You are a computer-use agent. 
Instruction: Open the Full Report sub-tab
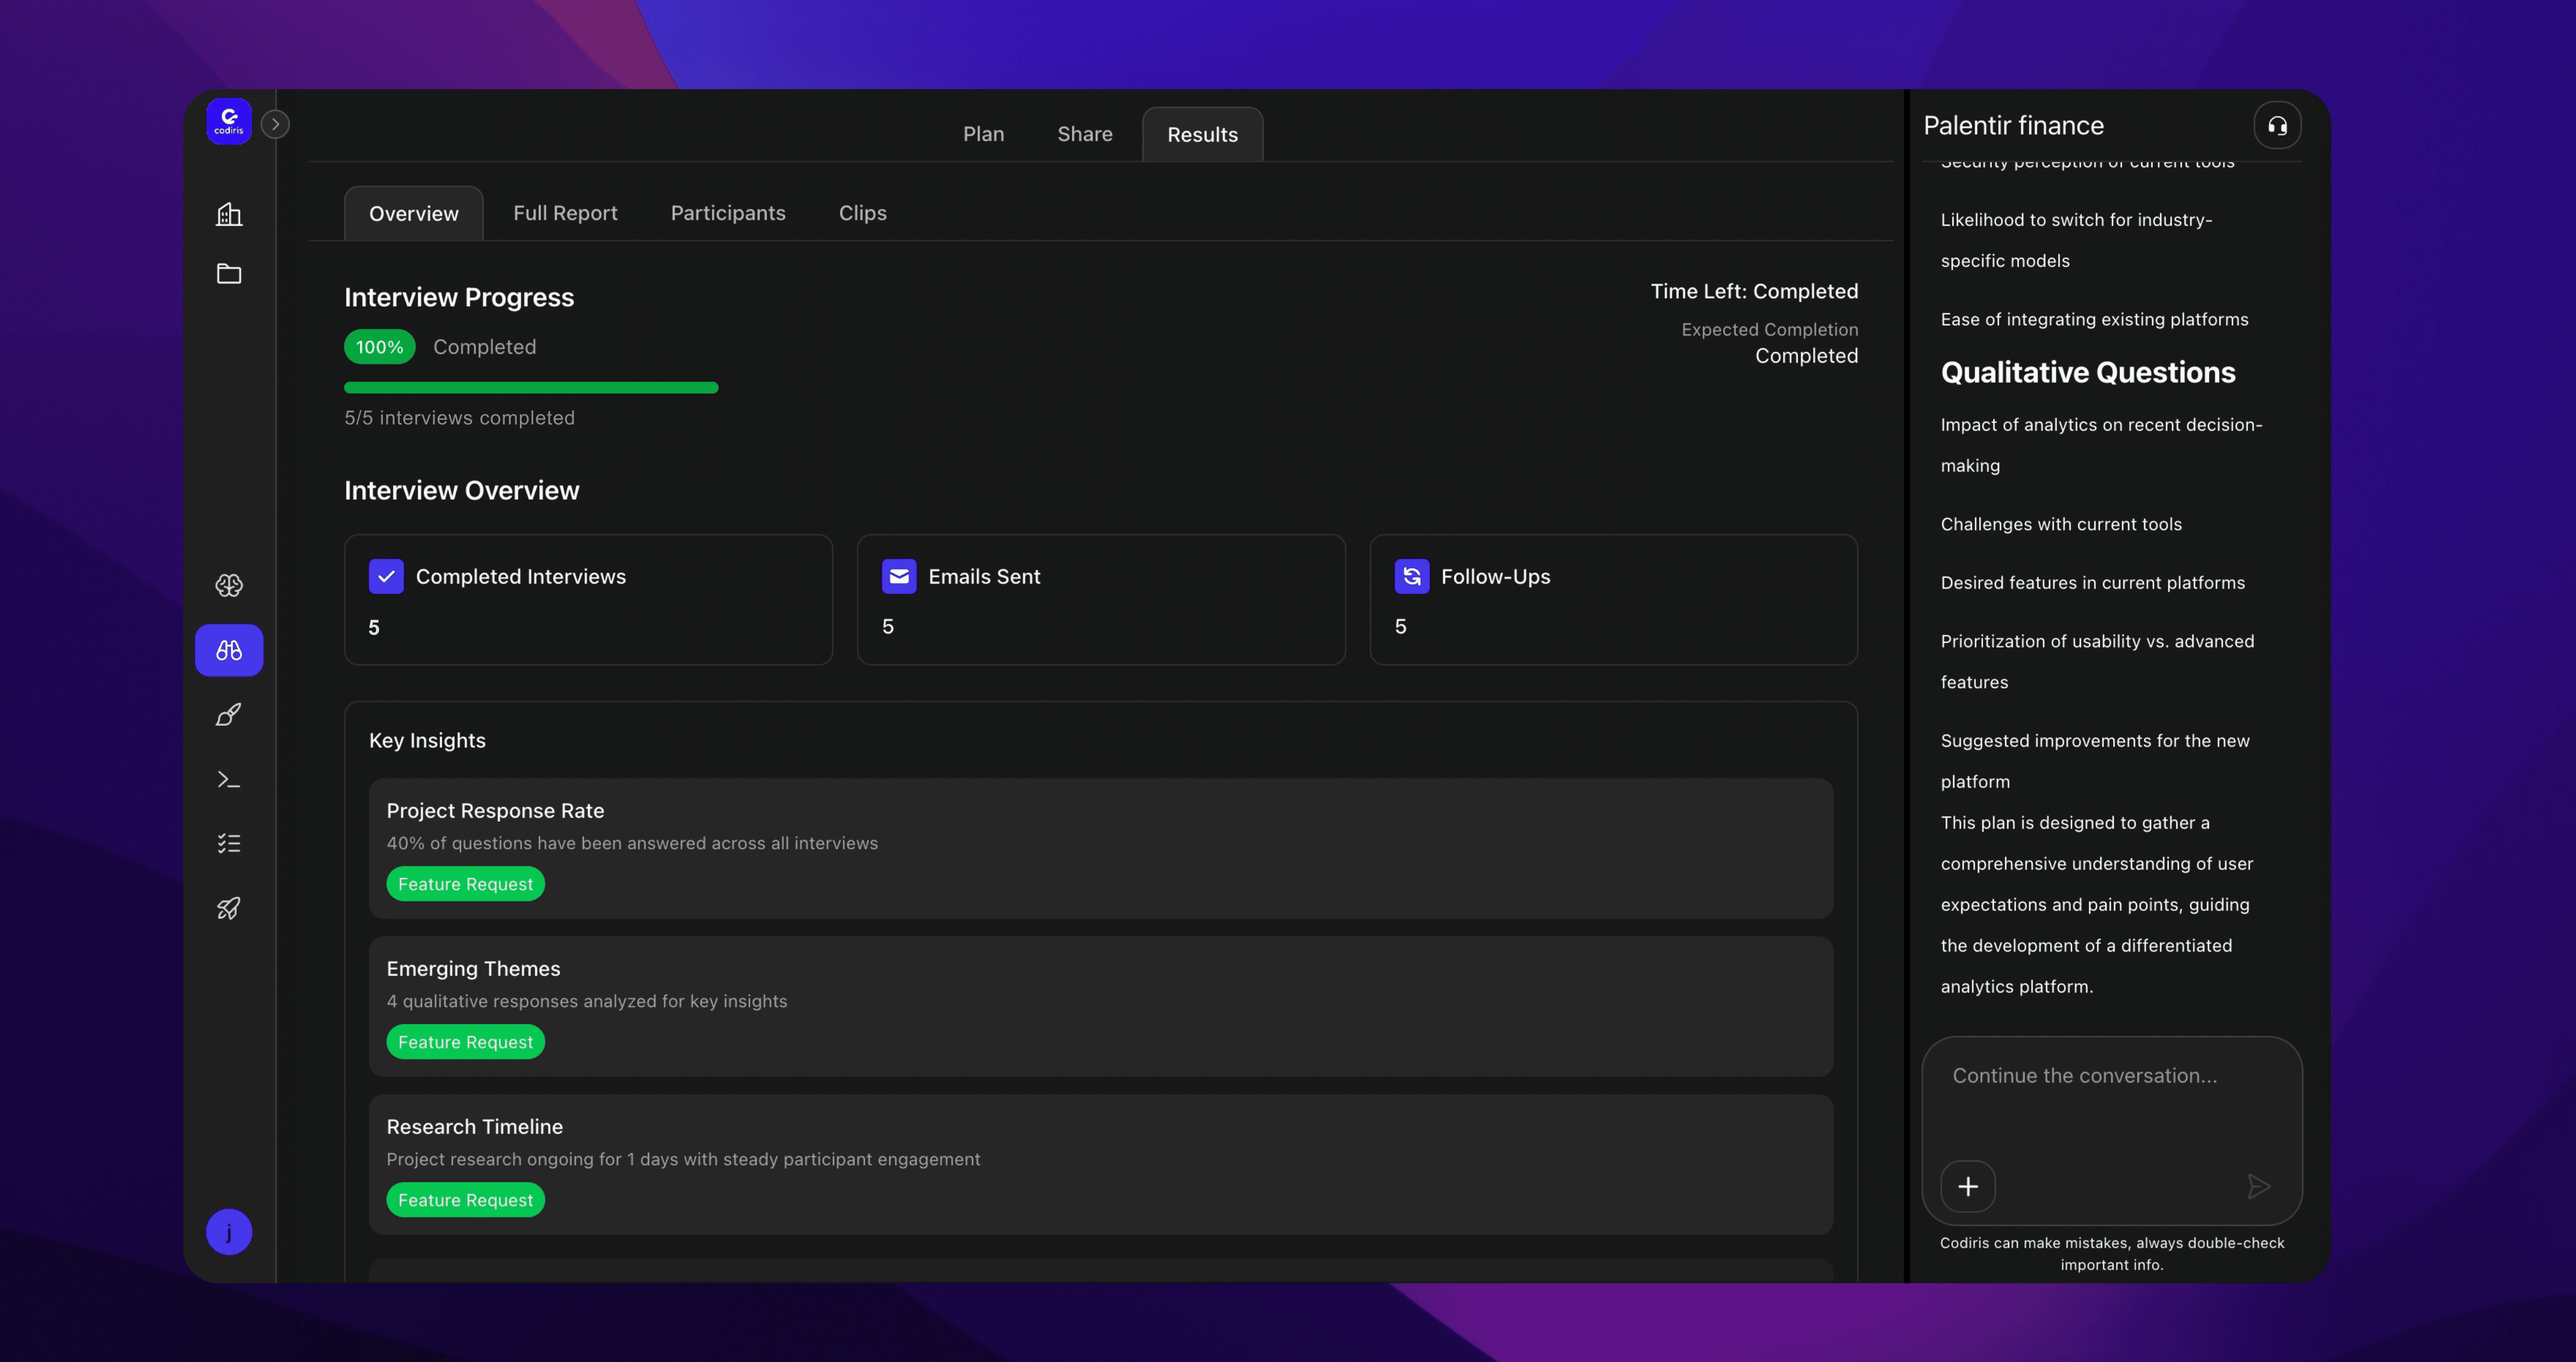click(x=565, y=213)
